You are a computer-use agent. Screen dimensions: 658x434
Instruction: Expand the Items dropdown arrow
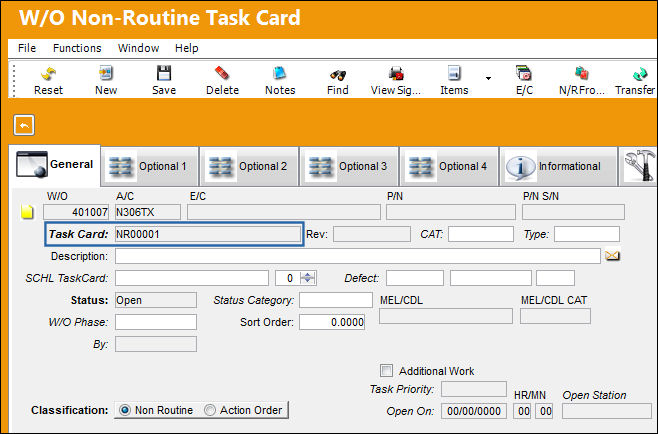488,78
